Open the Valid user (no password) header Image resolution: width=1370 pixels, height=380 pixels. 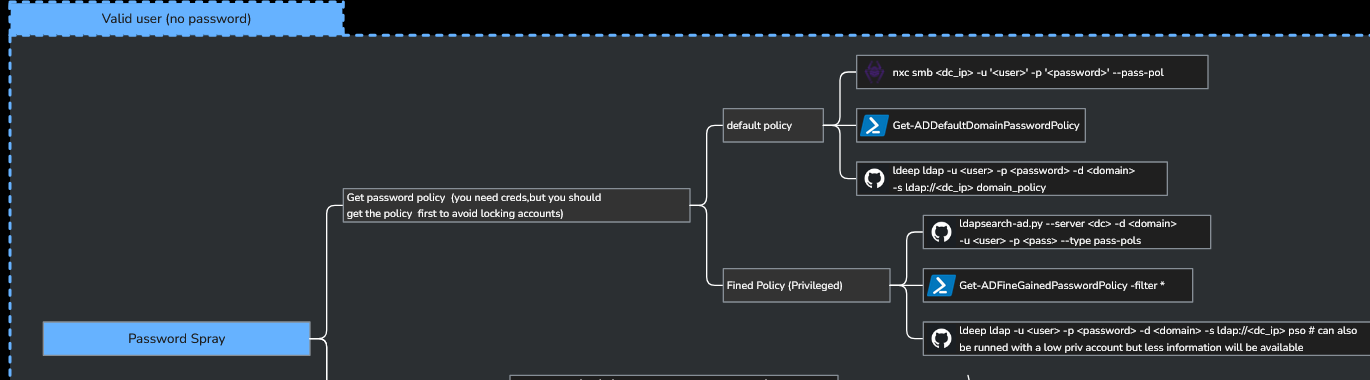[x=176, y=18]
